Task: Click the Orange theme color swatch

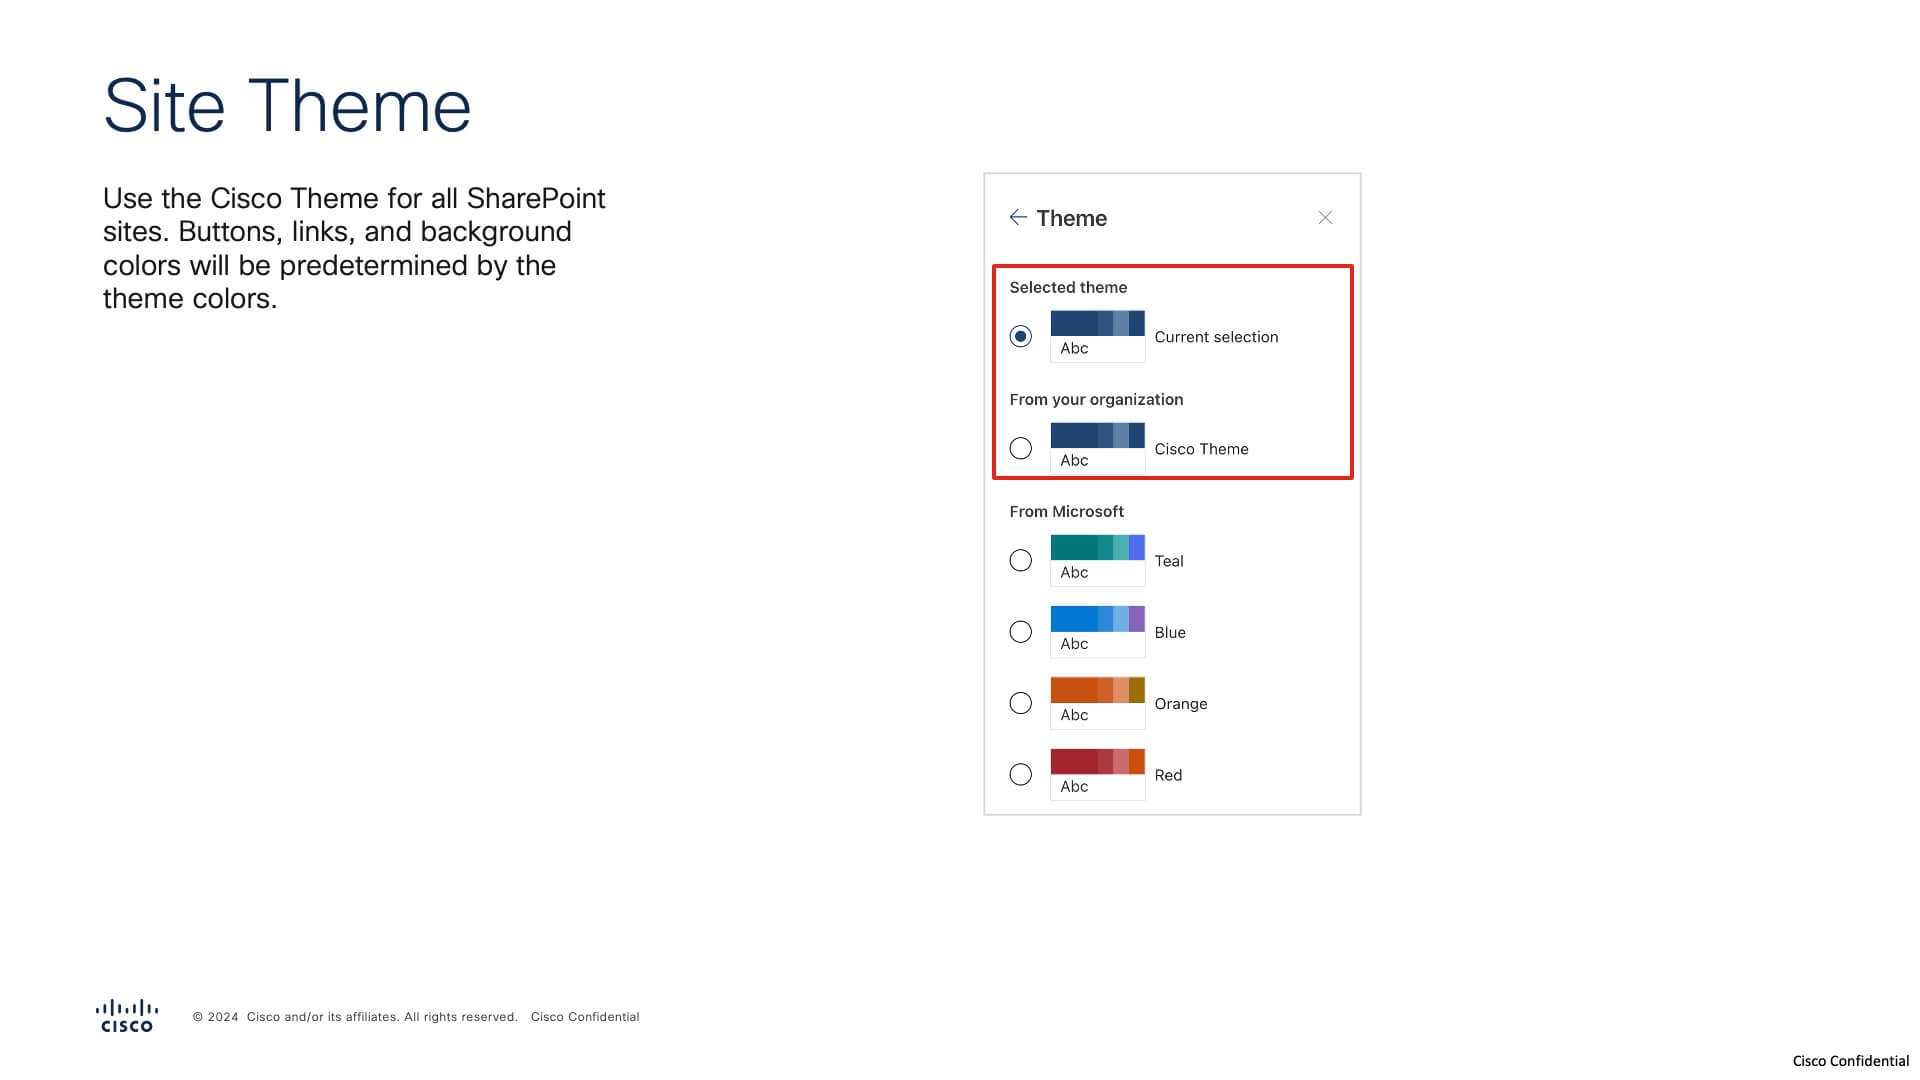Action: point(1097,703)
